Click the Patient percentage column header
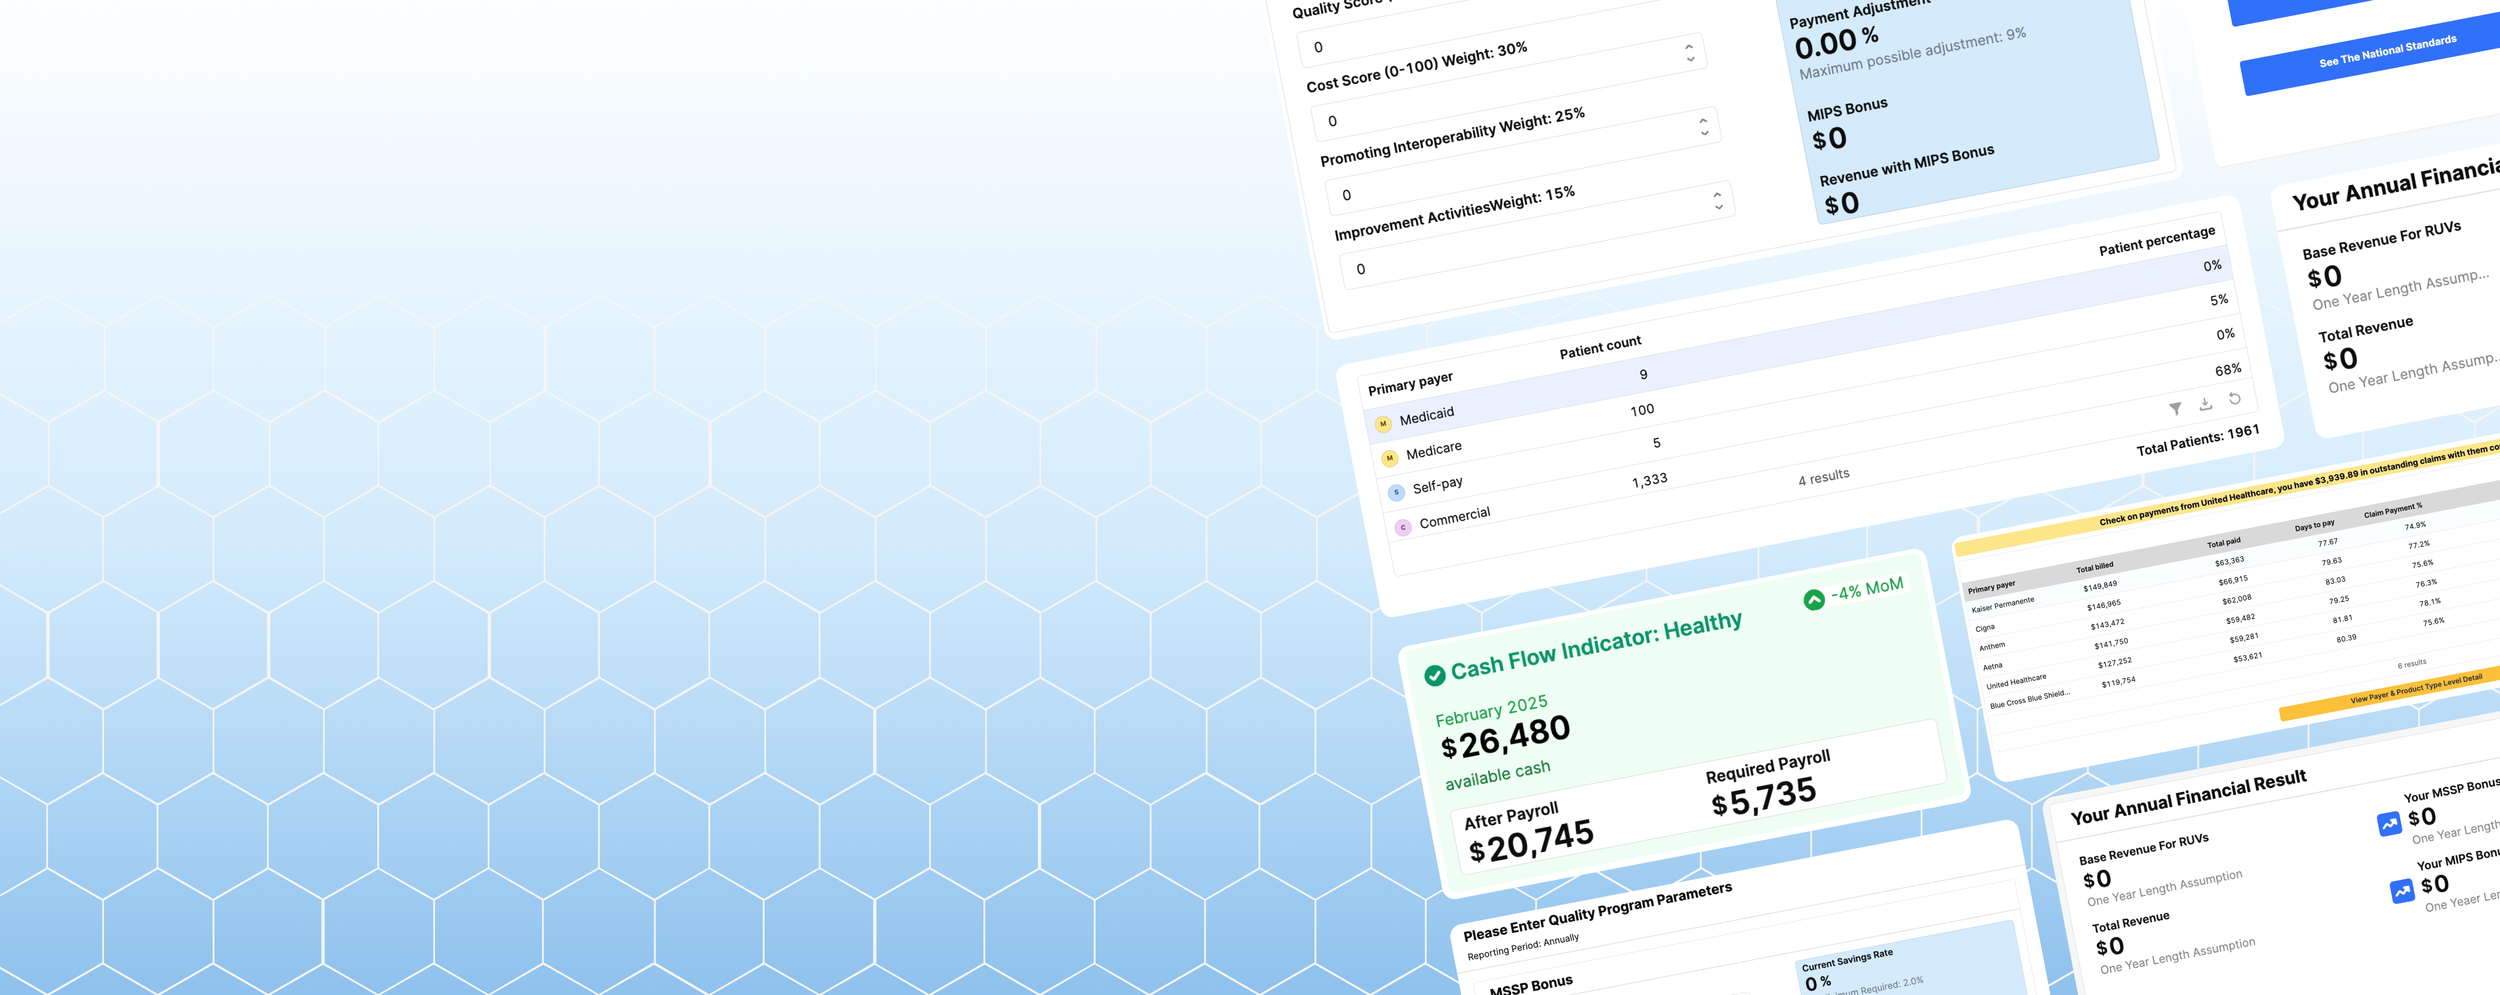 2157,241
